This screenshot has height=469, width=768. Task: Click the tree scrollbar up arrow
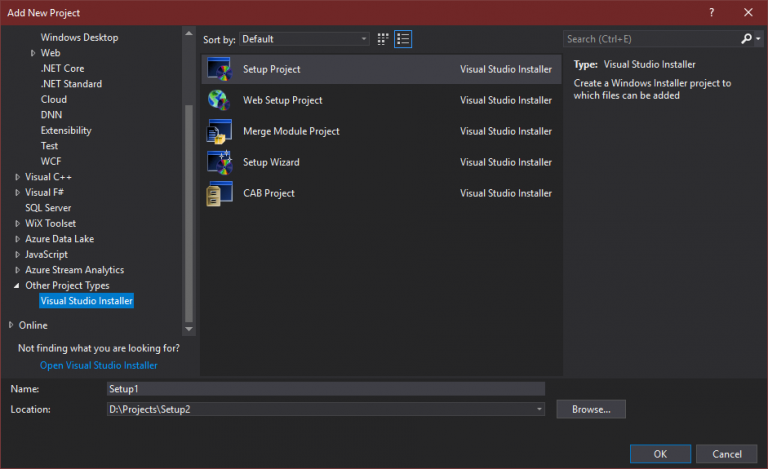tap(189, 33)
